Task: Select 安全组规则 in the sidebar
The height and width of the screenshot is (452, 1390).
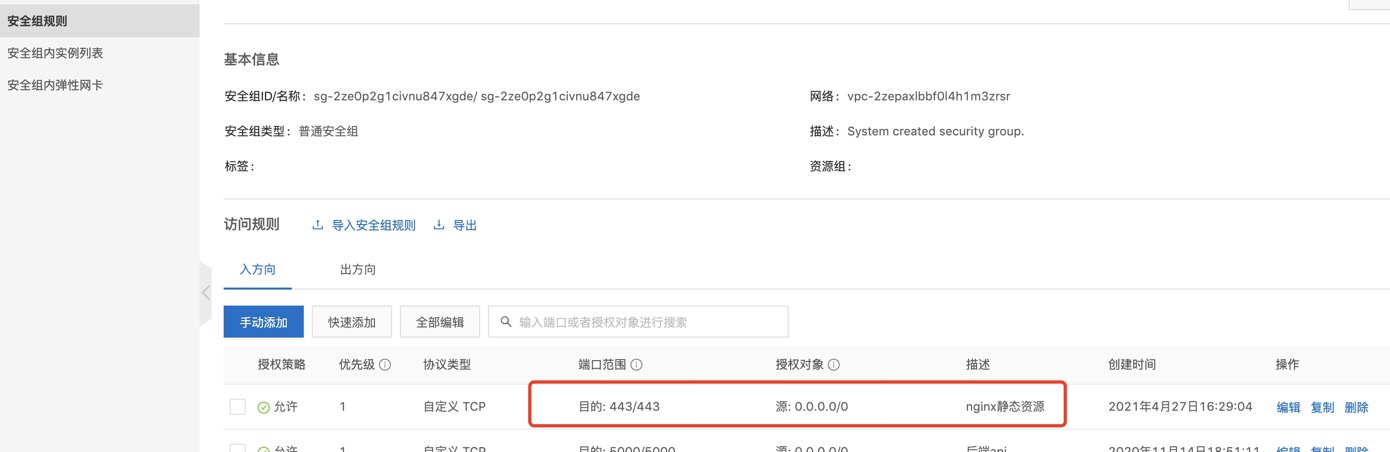Action: pos(37,21)
